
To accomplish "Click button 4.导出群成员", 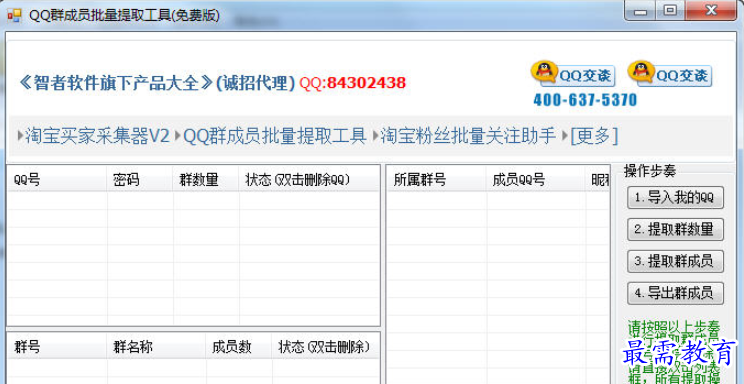I will pos(676,293).
